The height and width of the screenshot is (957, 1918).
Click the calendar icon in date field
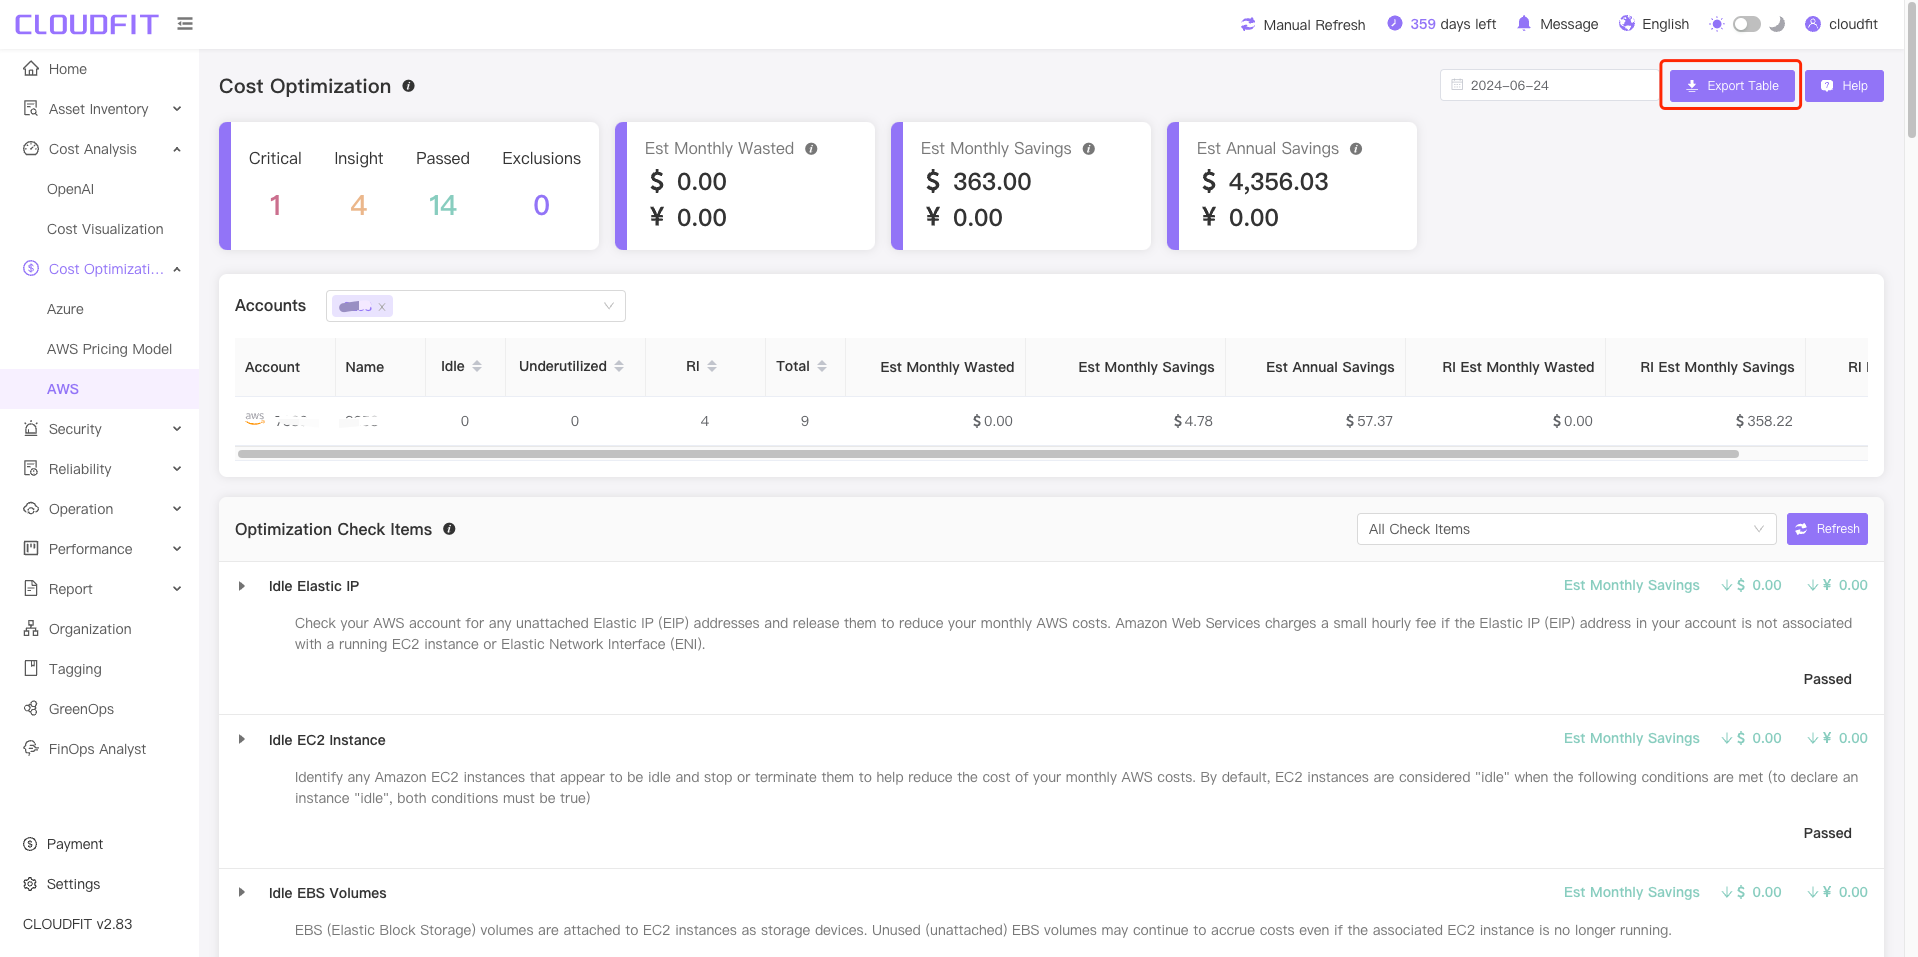click(1457, 85)
